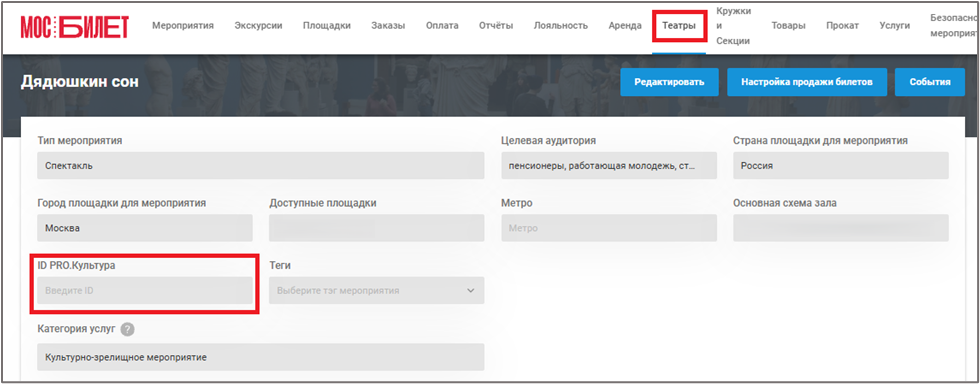Click the Редактировать button
The height and width of the screenshot is (384, 980).
669,82
